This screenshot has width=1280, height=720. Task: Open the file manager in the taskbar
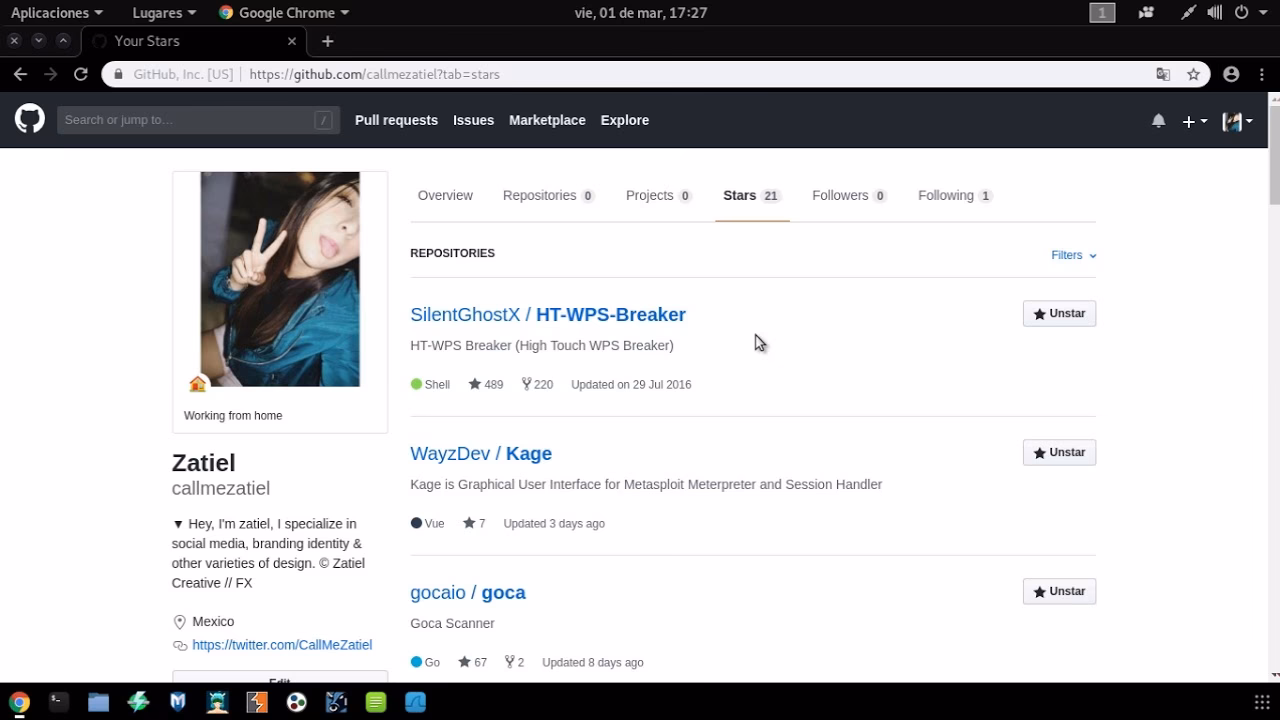tap(98, 702)
